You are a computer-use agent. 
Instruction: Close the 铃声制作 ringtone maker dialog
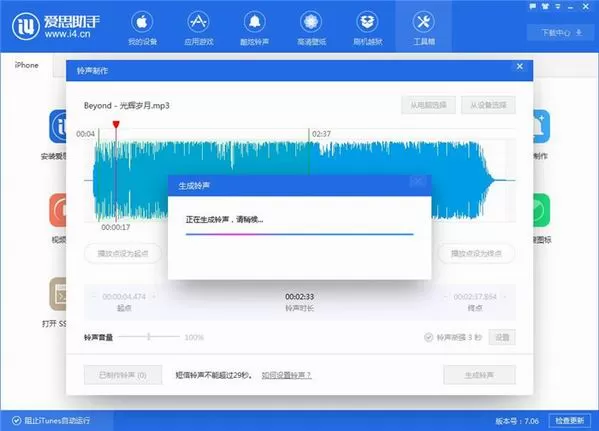(x=520, y=66)
